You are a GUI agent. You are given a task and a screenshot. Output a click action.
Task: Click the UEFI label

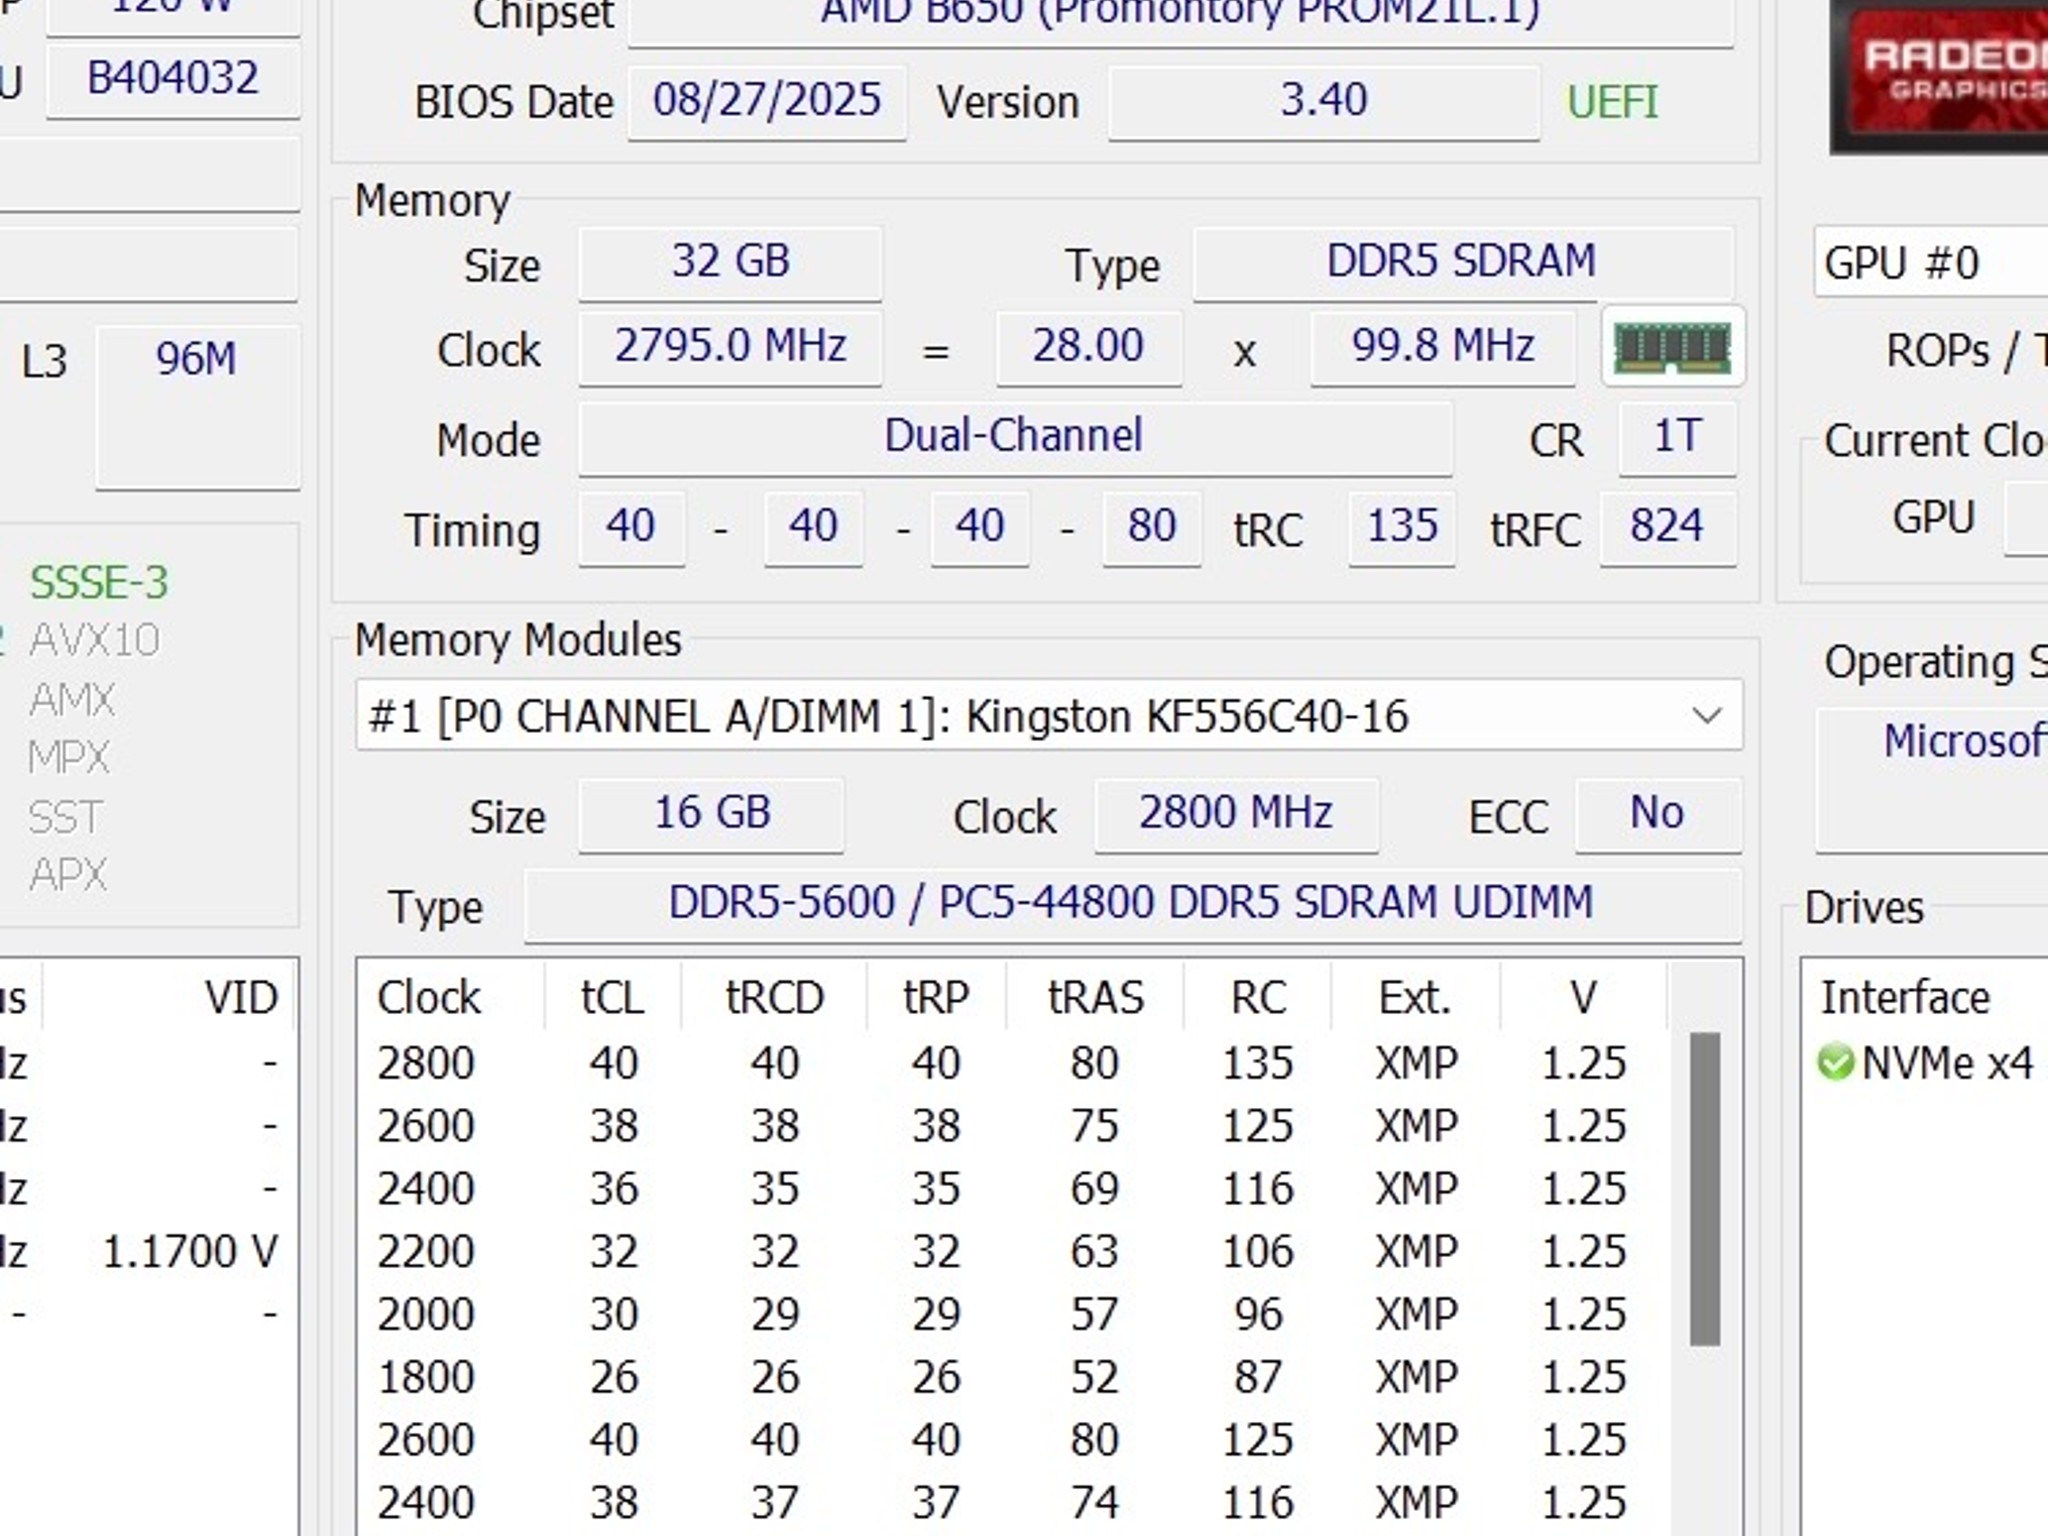[1612, 102]
